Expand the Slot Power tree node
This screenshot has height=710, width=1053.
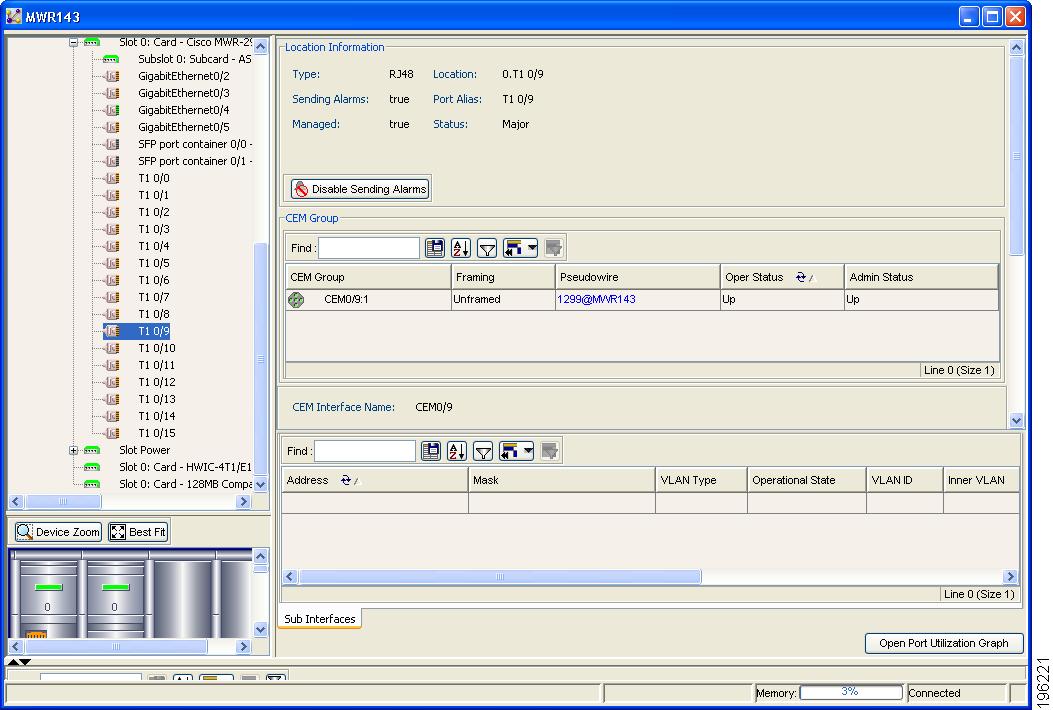point(73,450)
